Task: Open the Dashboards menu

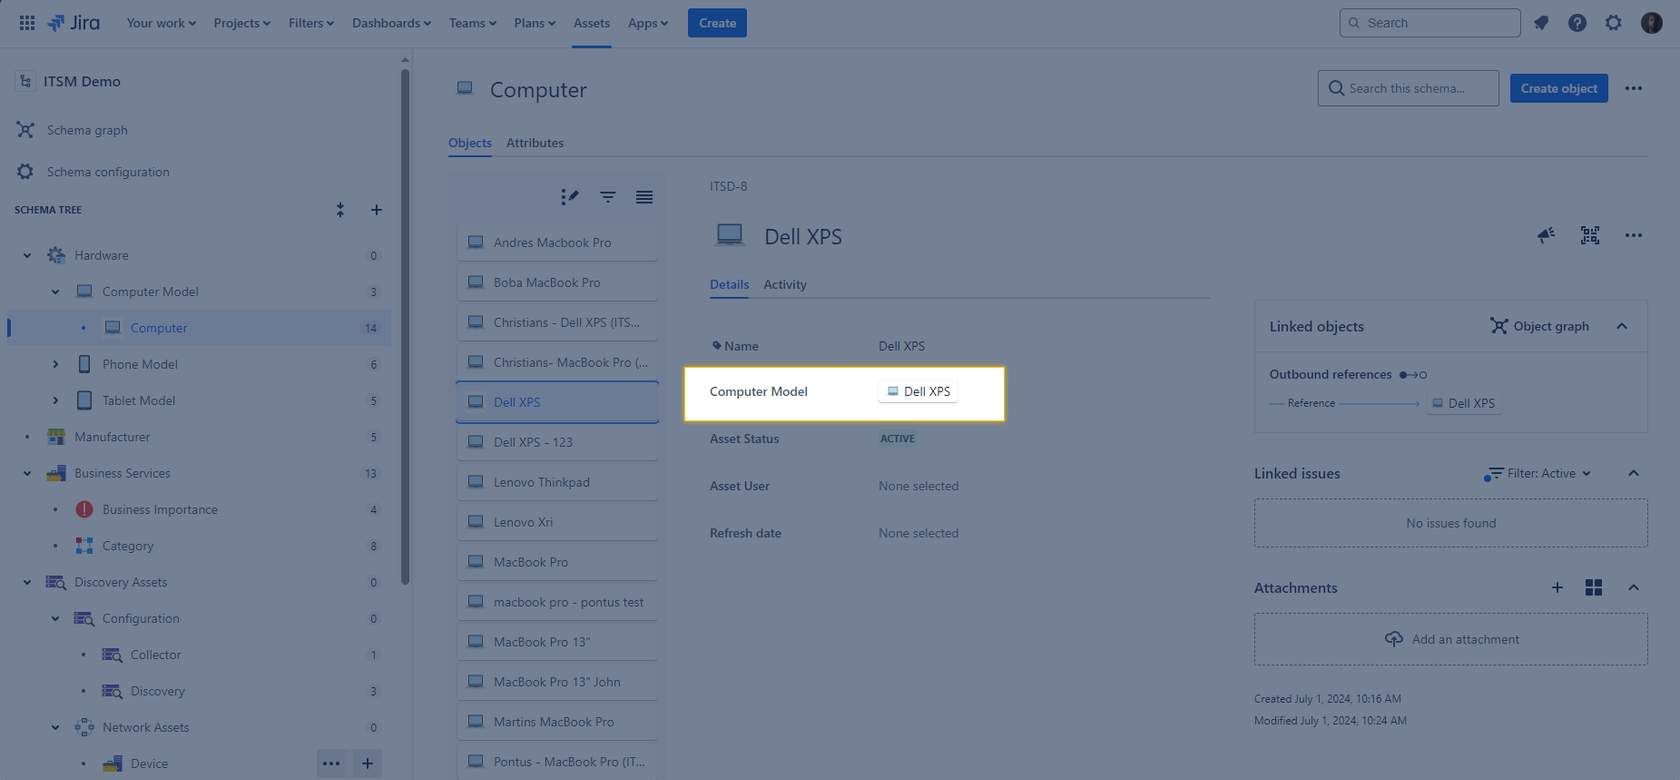Action: (391, 22)
